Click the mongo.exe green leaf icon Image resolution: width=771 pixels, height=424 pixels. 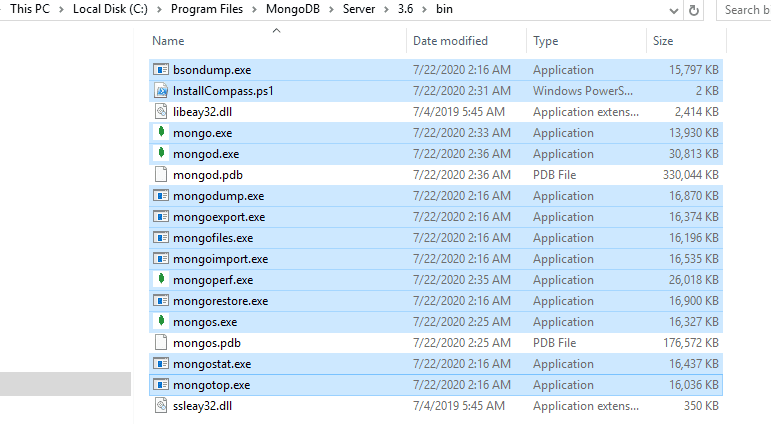(x=161, y=133)
